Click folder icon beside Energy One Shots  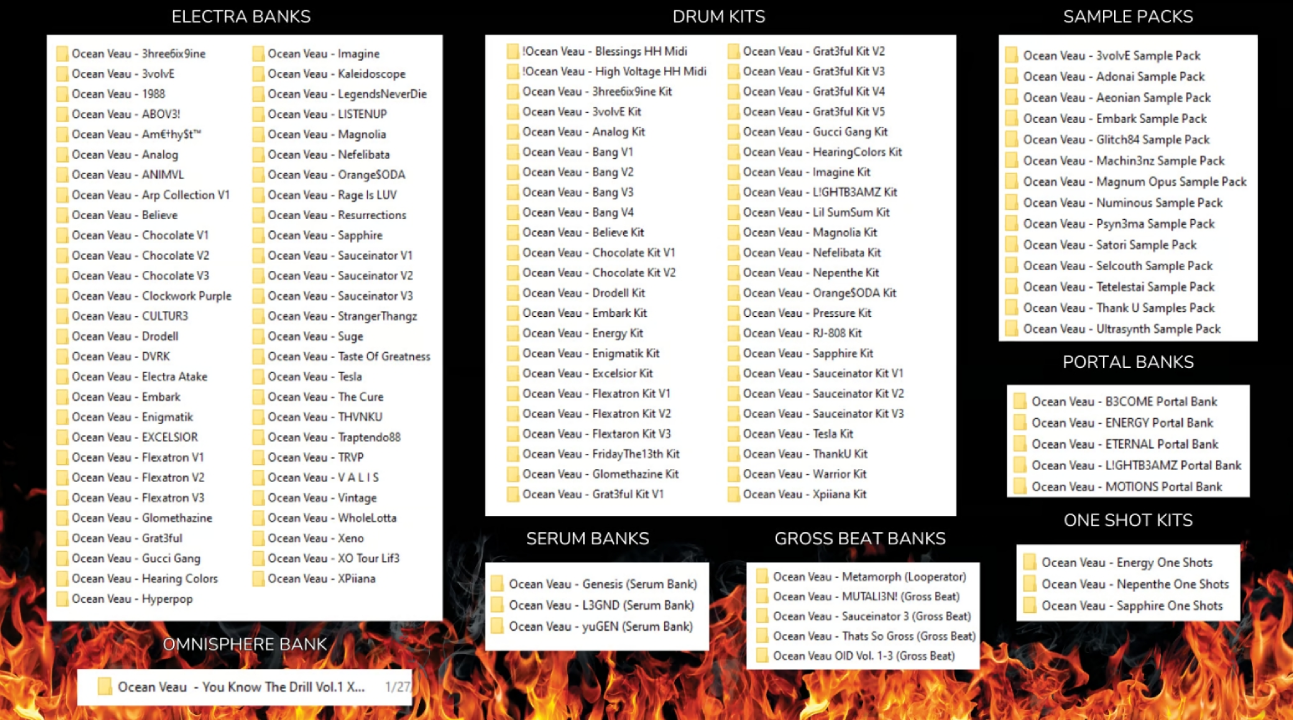pyautogui.click(x=1029, y=563)
